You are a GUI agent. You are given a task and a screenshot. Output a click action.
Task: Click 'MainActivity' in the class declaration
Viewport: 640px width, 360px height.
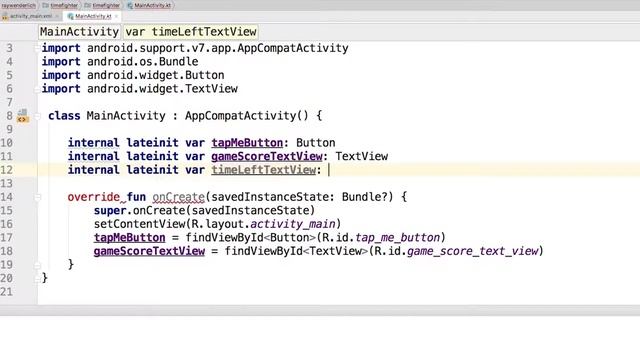point(126,116)
